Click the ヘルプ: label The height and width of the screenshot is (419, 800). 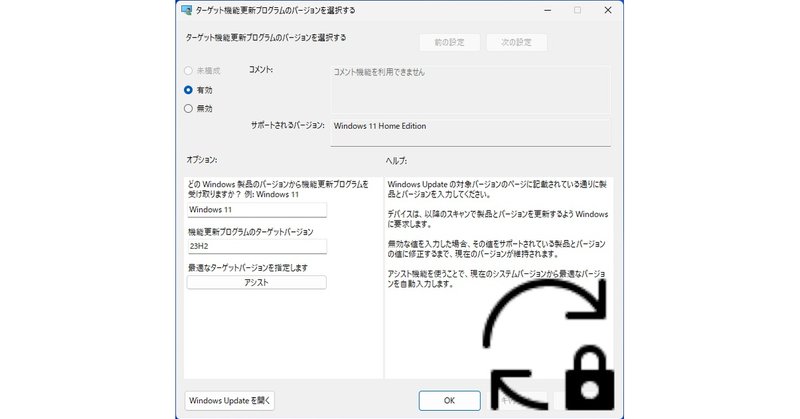click(396, 161)
